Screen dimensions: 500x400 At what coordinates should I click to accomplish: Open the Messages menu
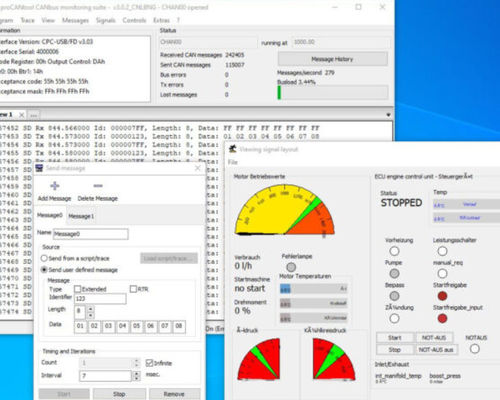75,20
